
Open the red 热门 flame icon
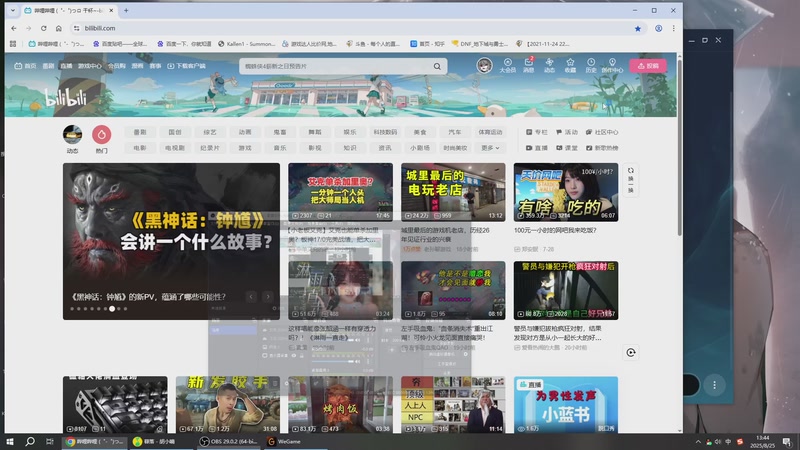click(x=102, y=135)
